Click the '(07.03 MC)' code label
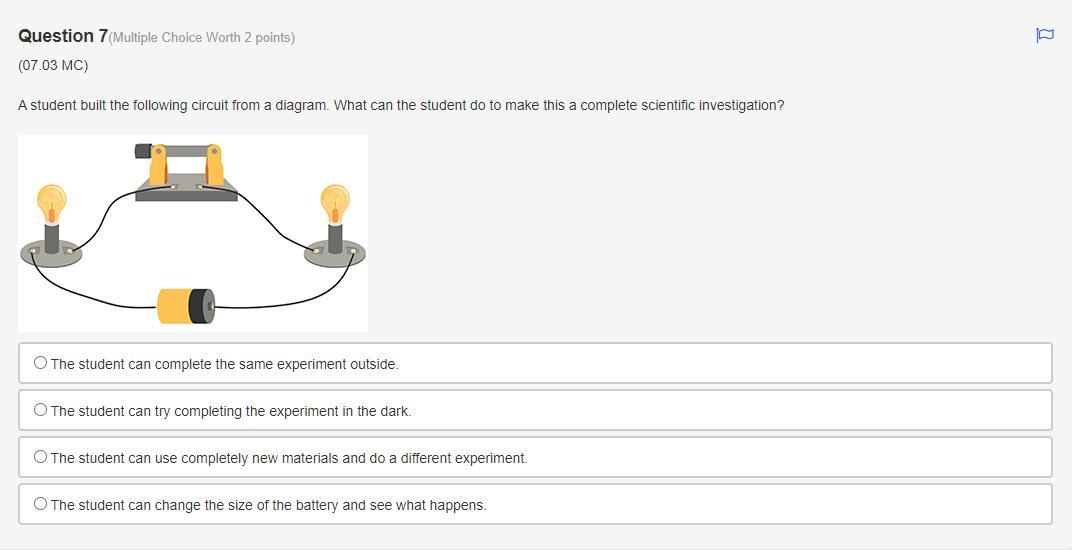Image resolution: width=1072 pixels, height=550 pixels. point(53,65)
